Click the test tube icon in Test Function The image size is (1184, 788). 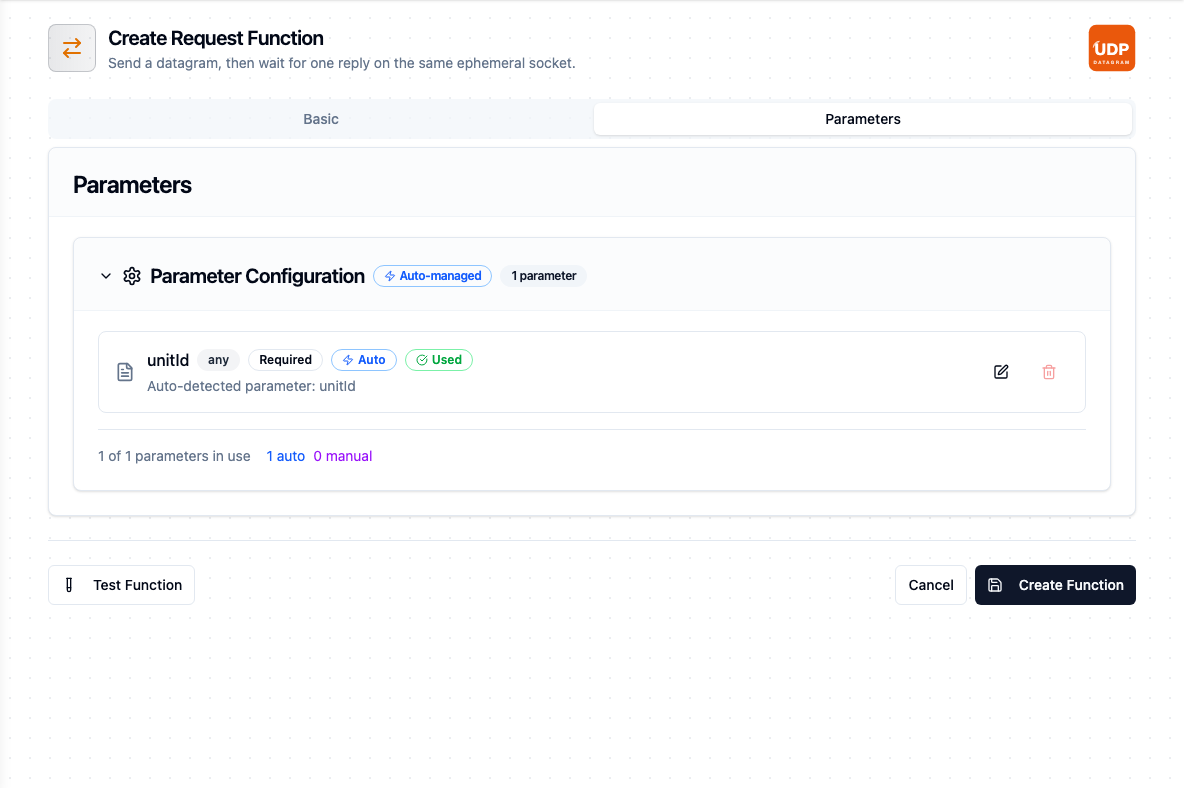69,585
